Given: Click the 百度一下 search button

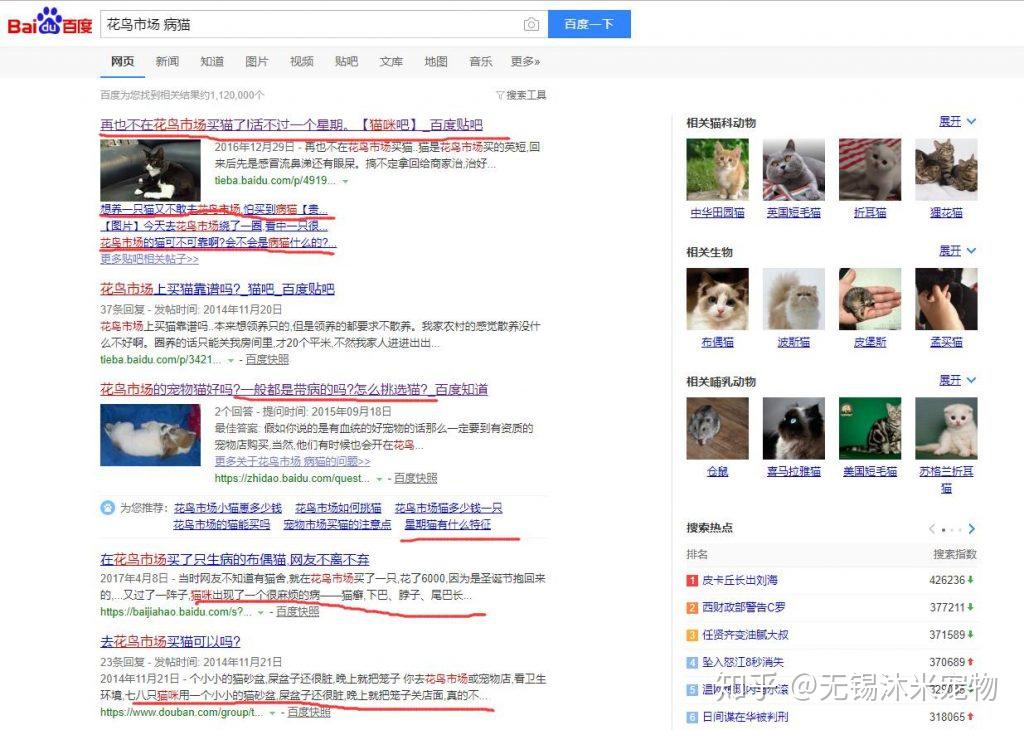Looking at the screenshot, I should pyautogui.click(x=589, y=23).
